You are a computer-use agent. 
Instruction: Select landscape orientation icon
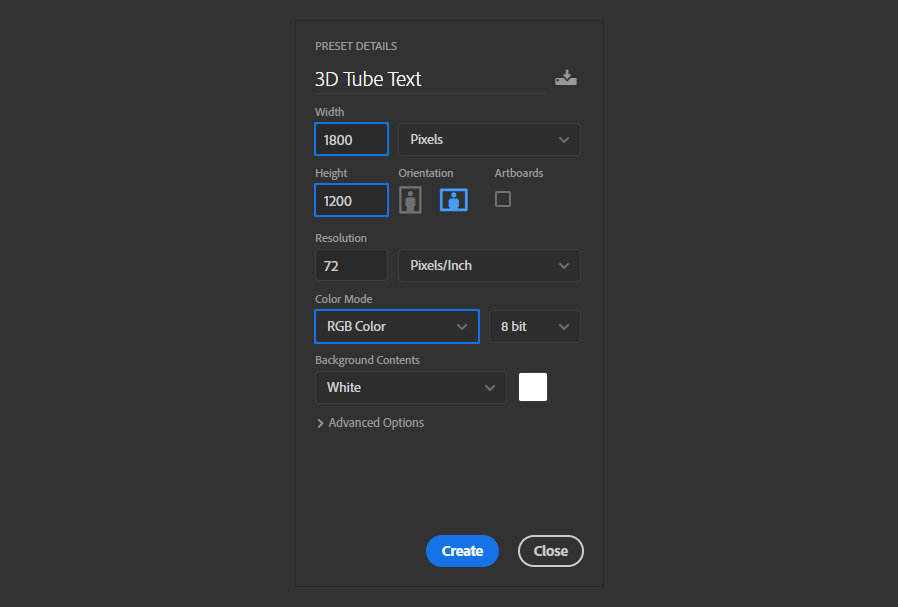454,200
